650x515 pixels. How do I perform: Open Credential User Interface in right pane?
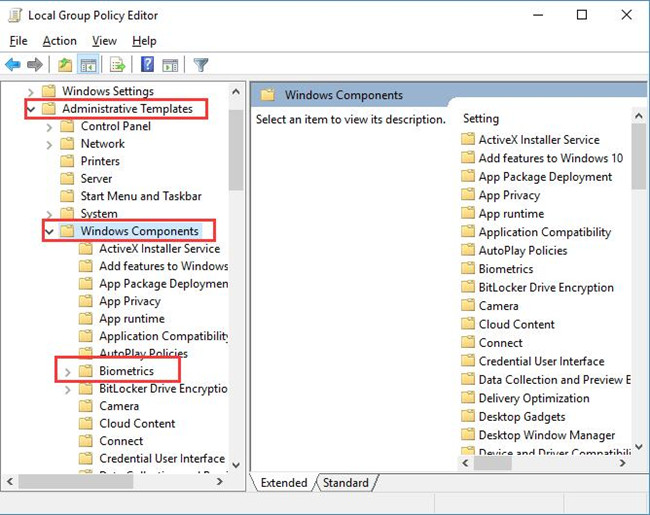541,361
